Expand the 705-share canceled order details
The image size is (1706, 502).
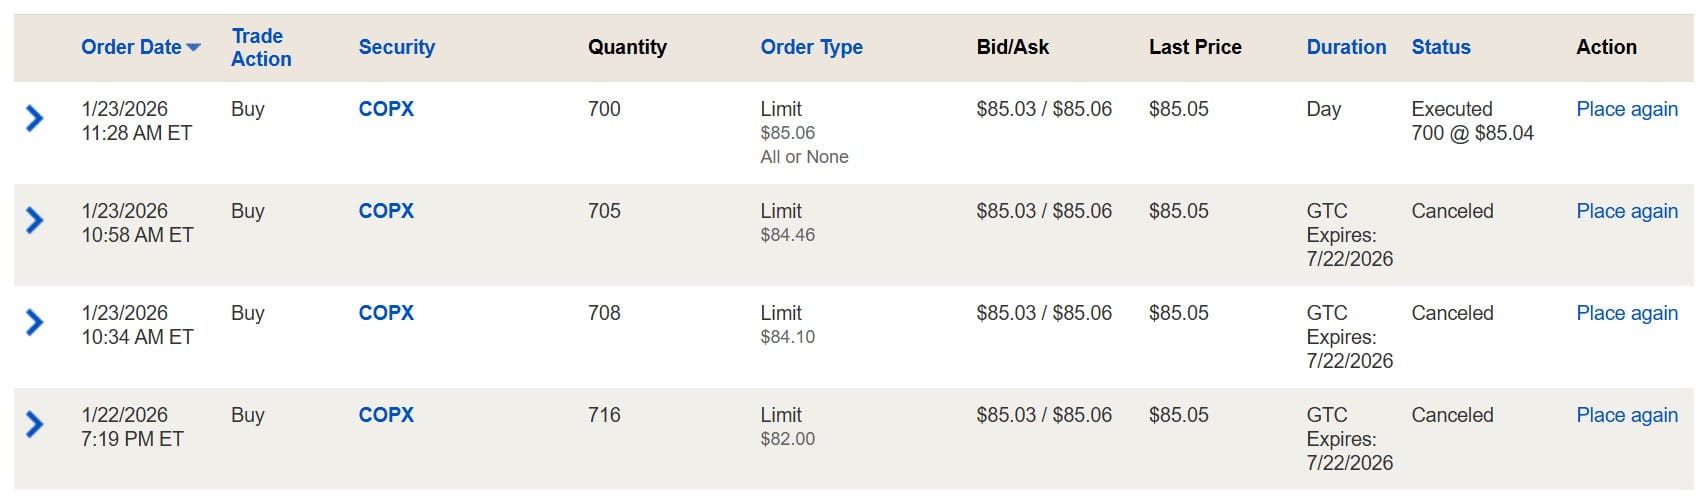[35, 220]
